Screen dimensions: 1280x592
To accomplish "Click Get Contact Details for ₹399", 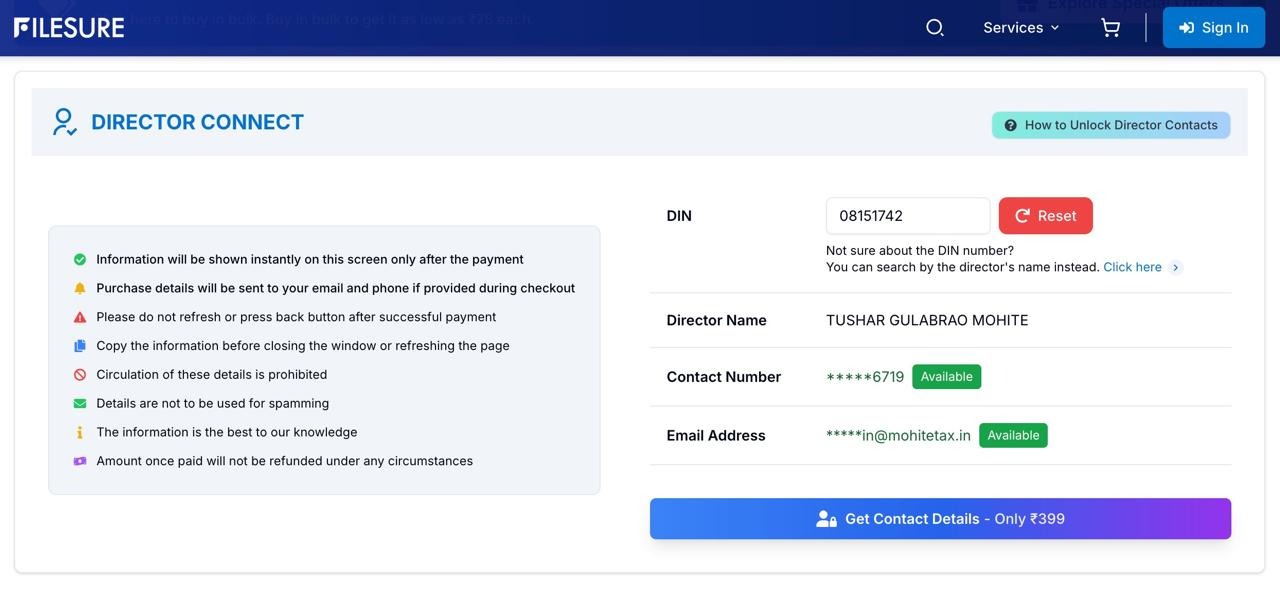I will click(x=940, y=519).
